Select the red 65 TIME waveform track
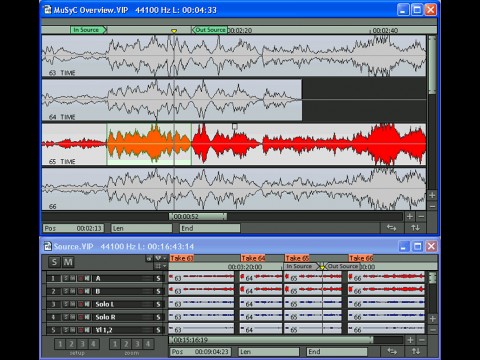The image size is (480, 360). [x=234, y=144]
